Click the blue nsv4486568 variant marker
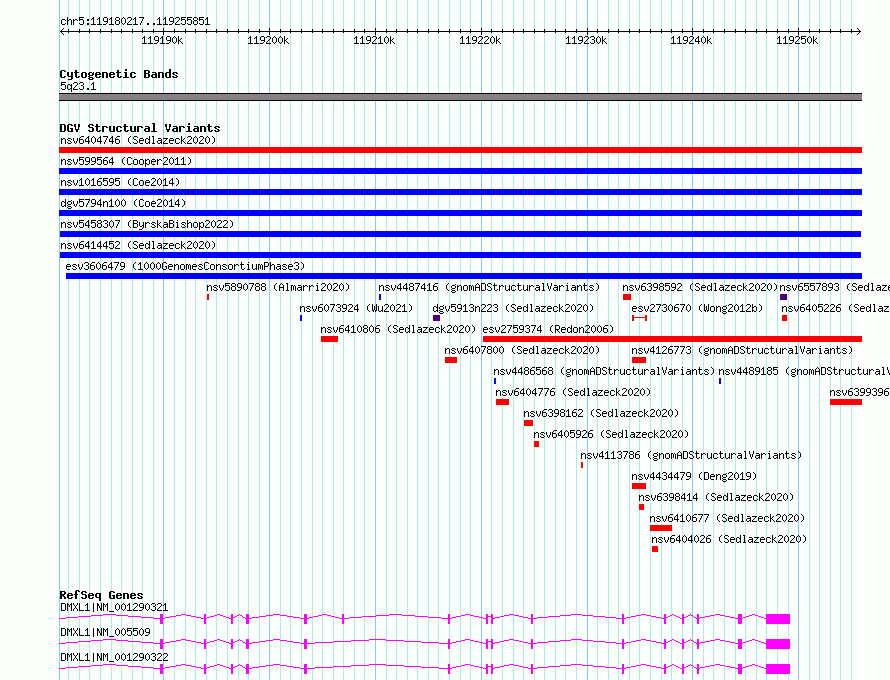890x680 pixels. (x=495, y=381)
